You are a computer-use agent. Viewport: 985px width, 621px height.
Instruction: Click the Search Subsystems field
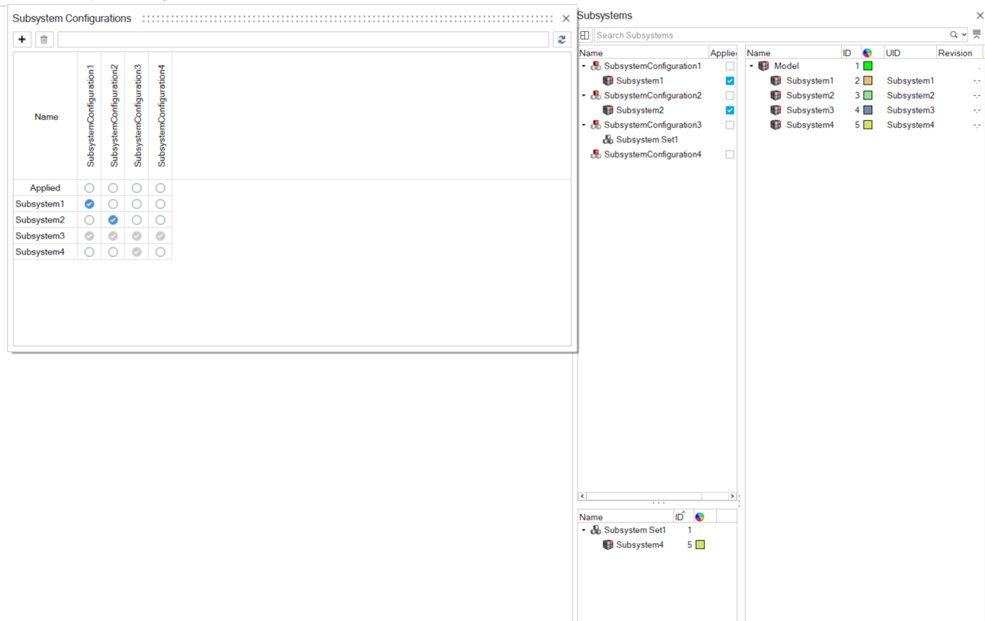(773, 35)
